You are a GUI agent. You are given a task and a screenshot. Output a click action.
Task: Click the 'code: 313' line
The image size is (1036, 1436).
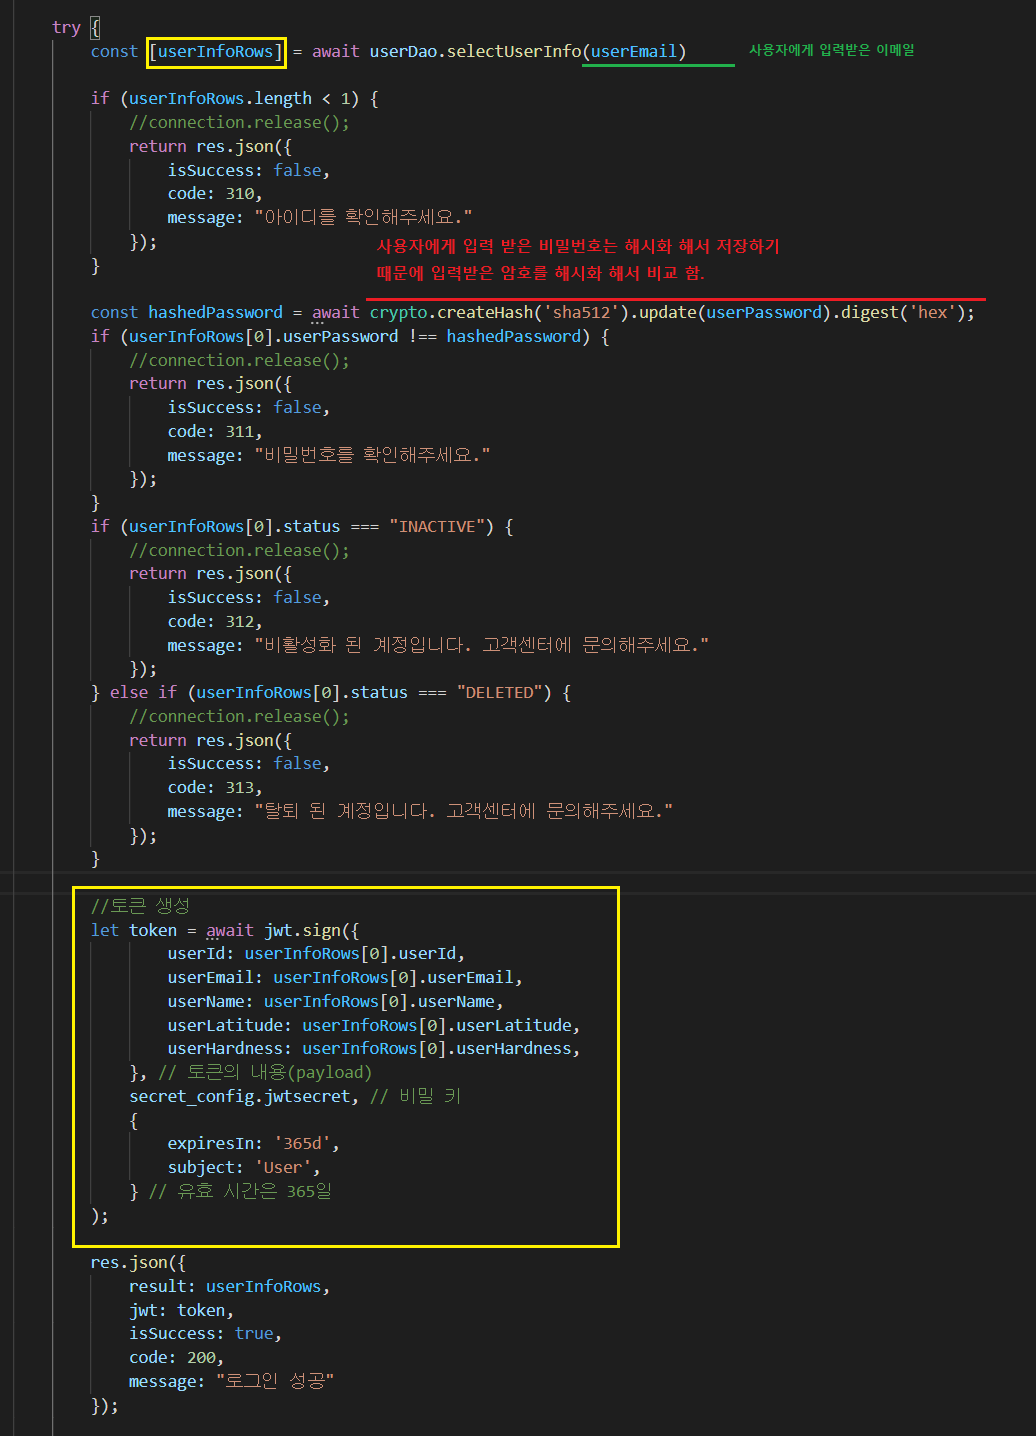[215, 788]
